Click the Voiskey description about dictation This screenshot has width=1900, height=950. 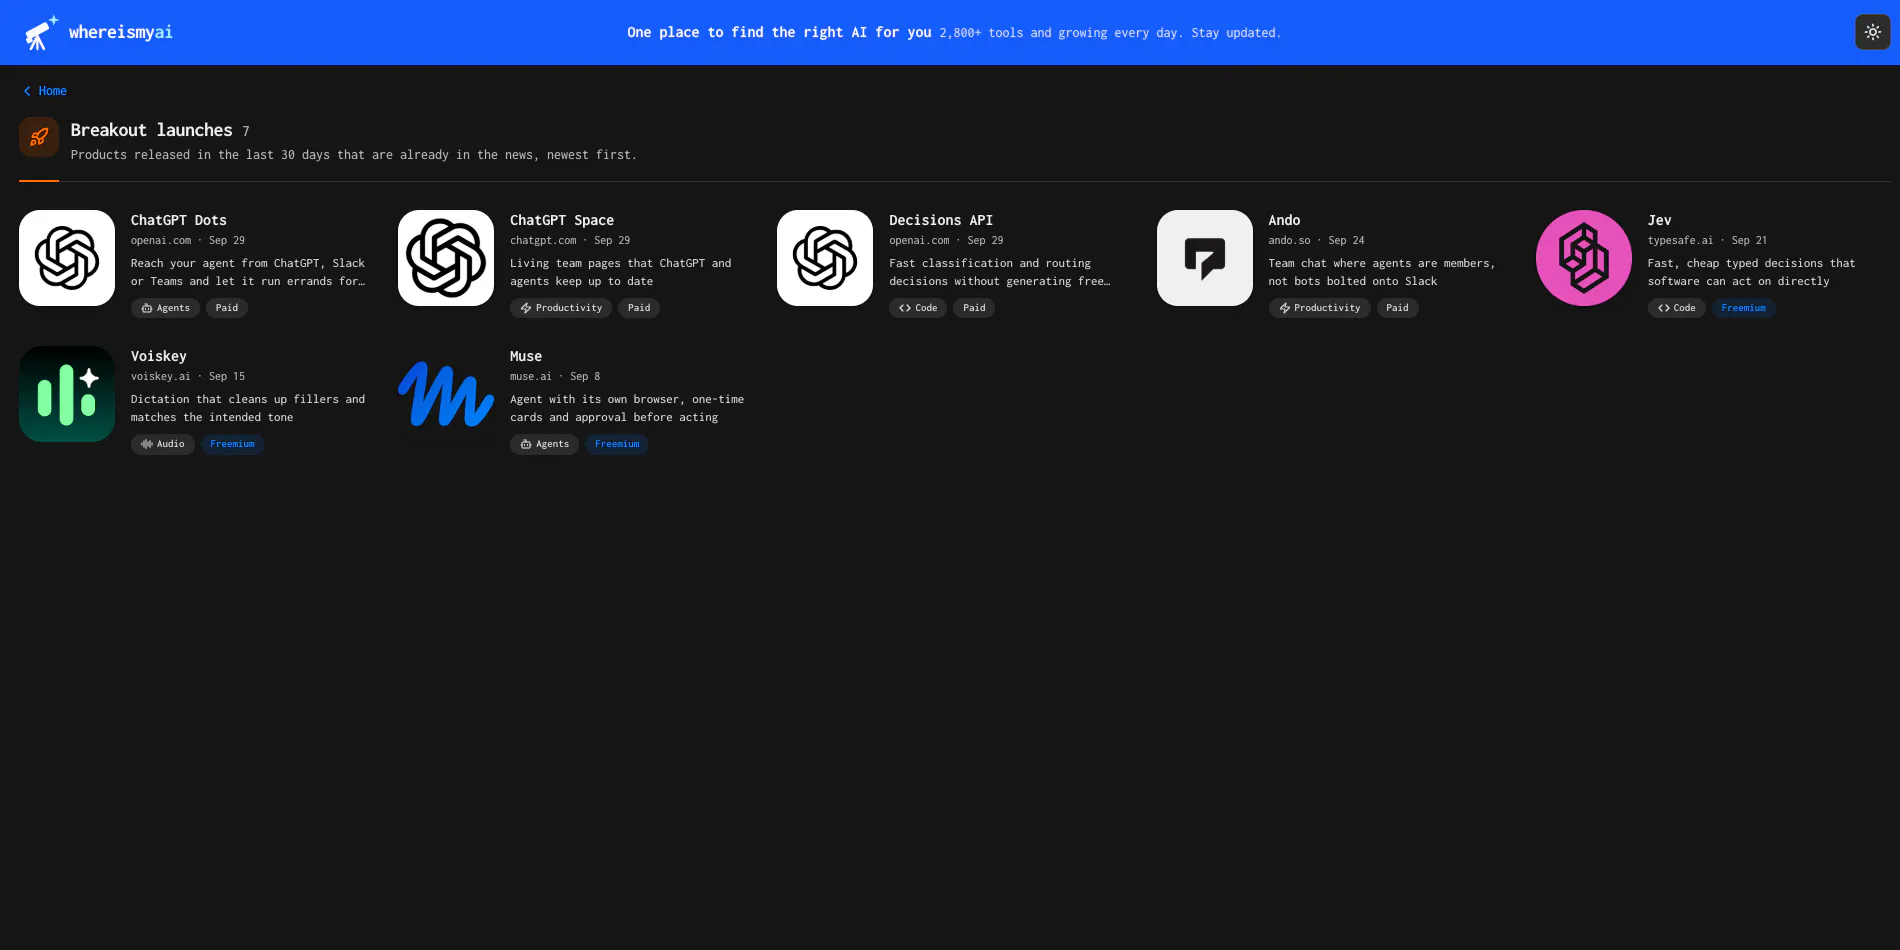coord(248,408)
